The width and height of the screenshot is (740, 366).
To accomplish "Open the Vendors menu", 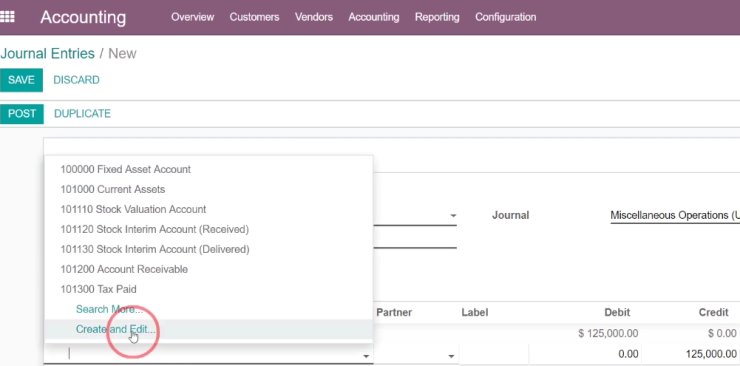I will pyautogui.click(x=314, y=17).
